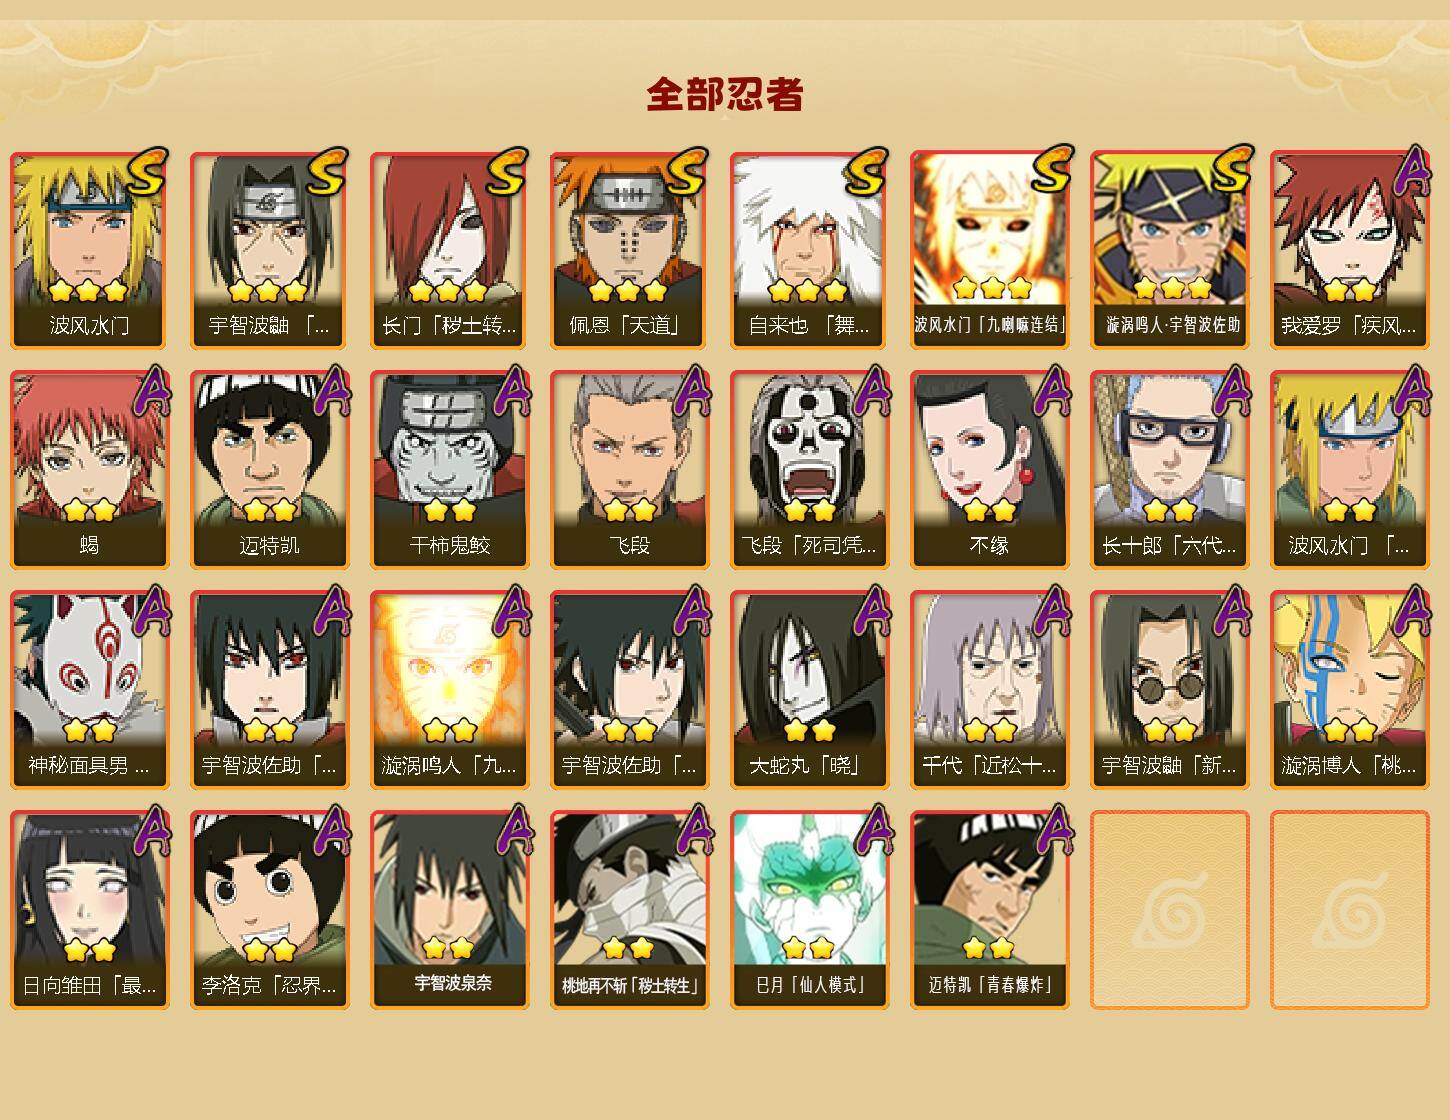
Task: Select the 波风水门 S-rank ninja card
Action: 89,250
